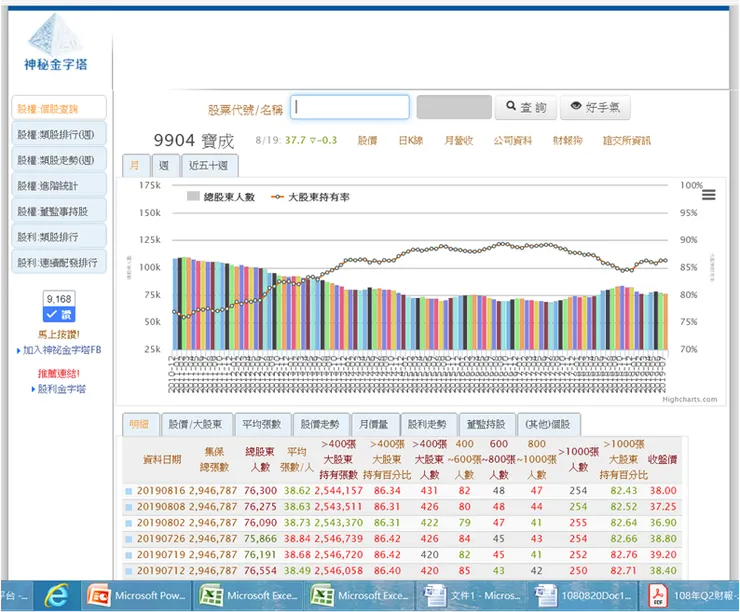
Task: Open the 月價量 tab
Action: 375,424
